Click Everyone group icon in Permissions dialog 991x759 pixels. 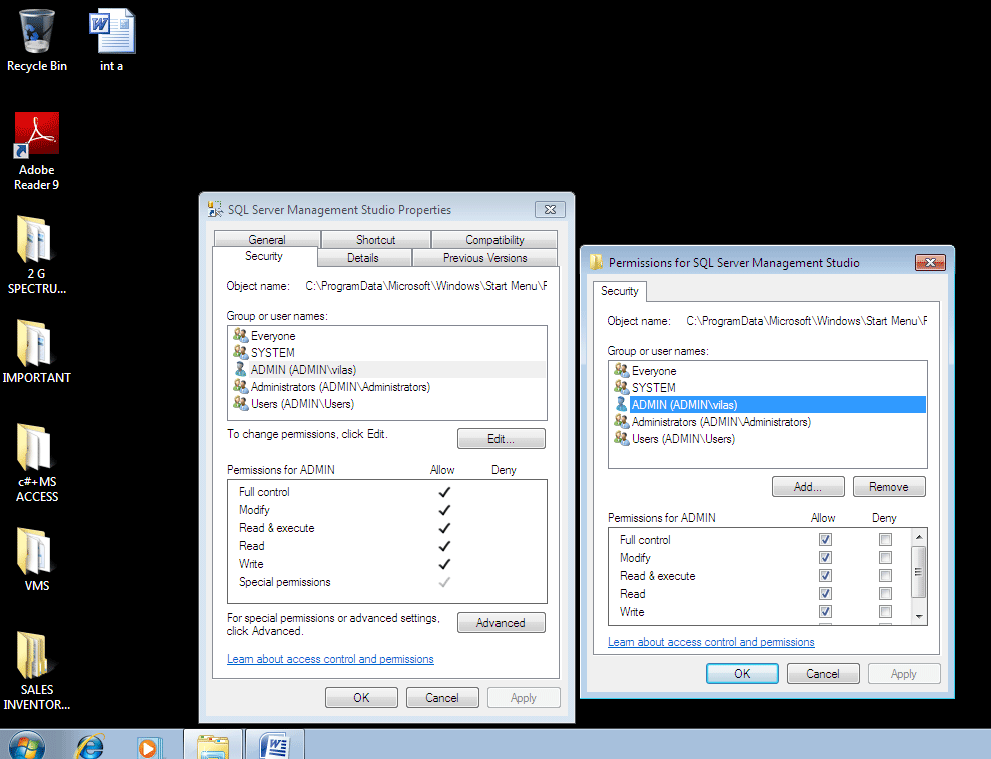tap(621, 370)
